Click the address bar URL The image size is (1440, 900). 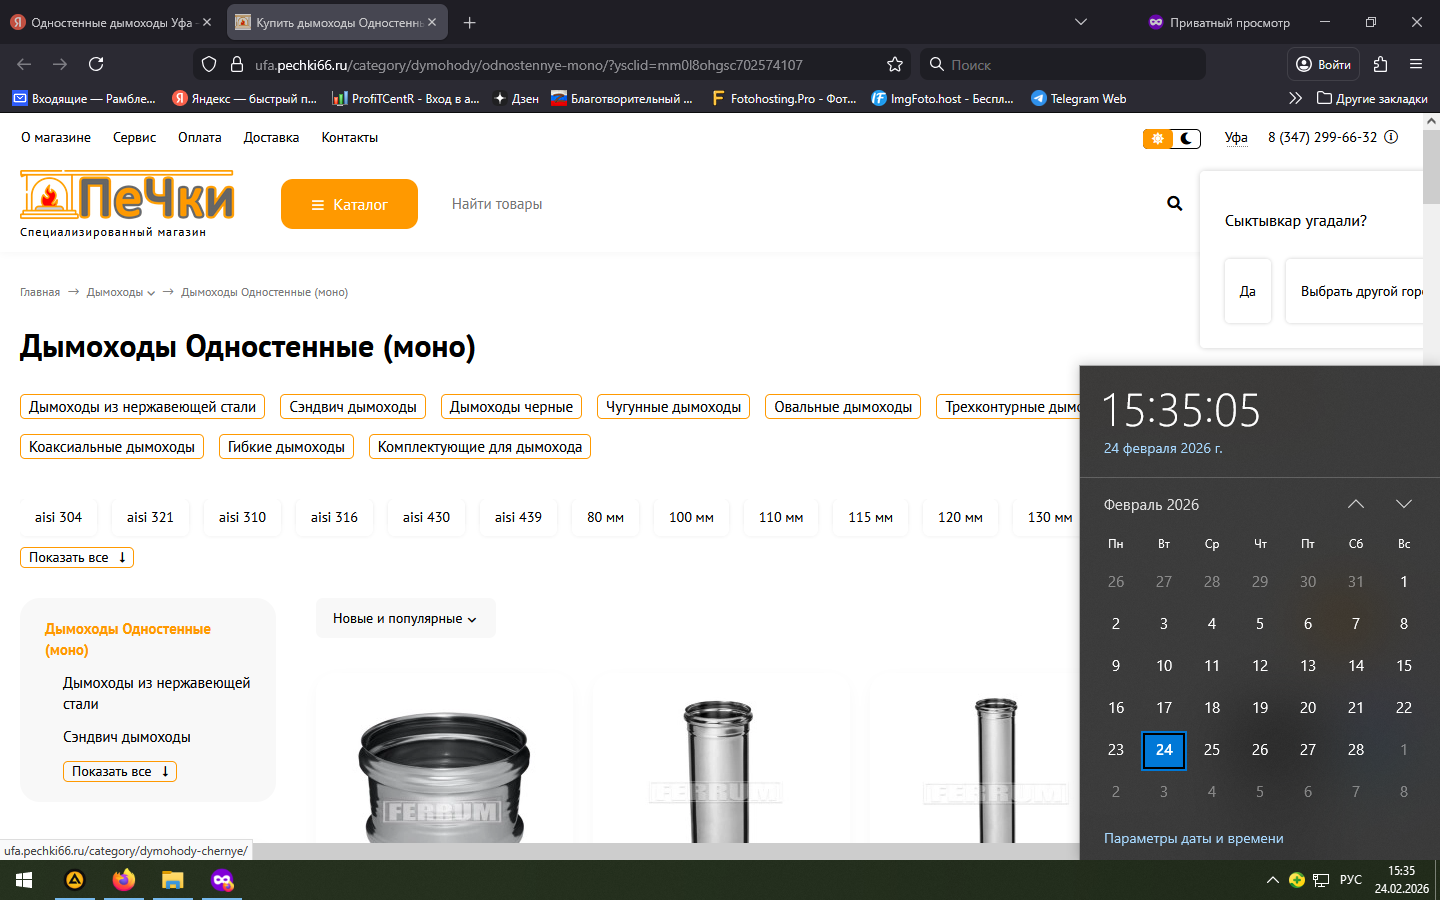528,65
